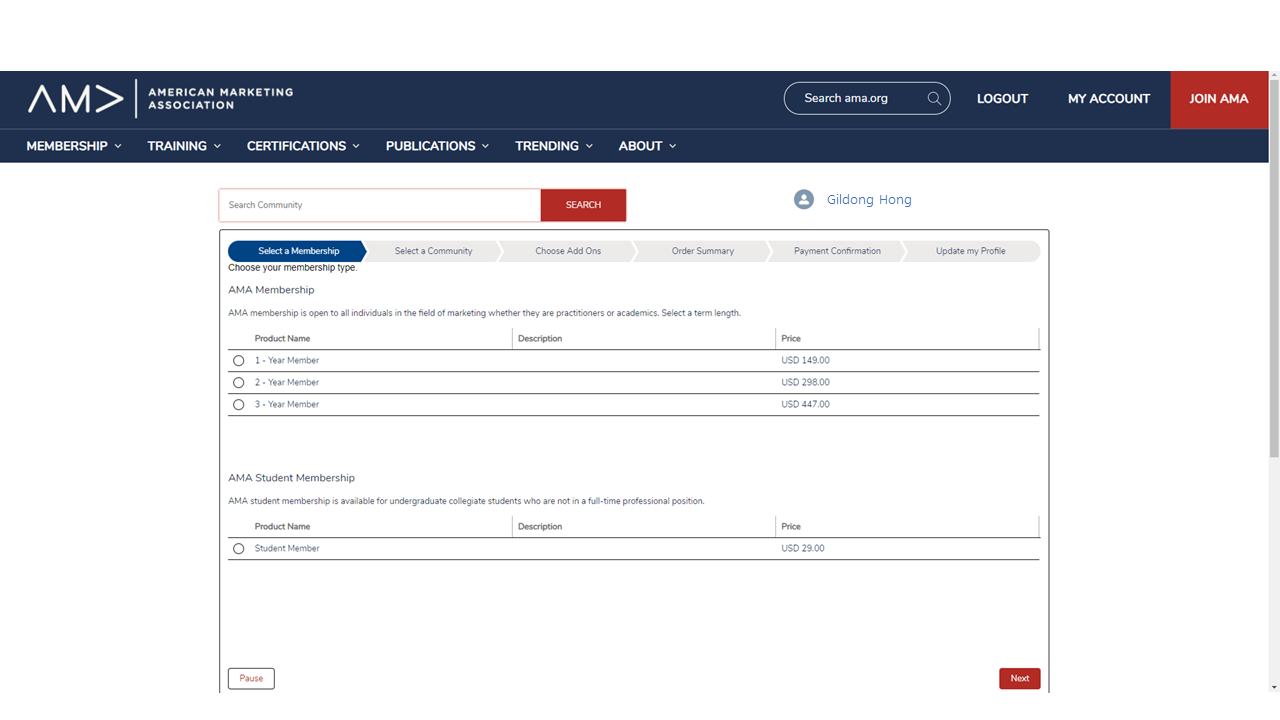Expand the About menu chevron
The width and height of the screenshot is (1280, 720).
click(x=672, y=146)
